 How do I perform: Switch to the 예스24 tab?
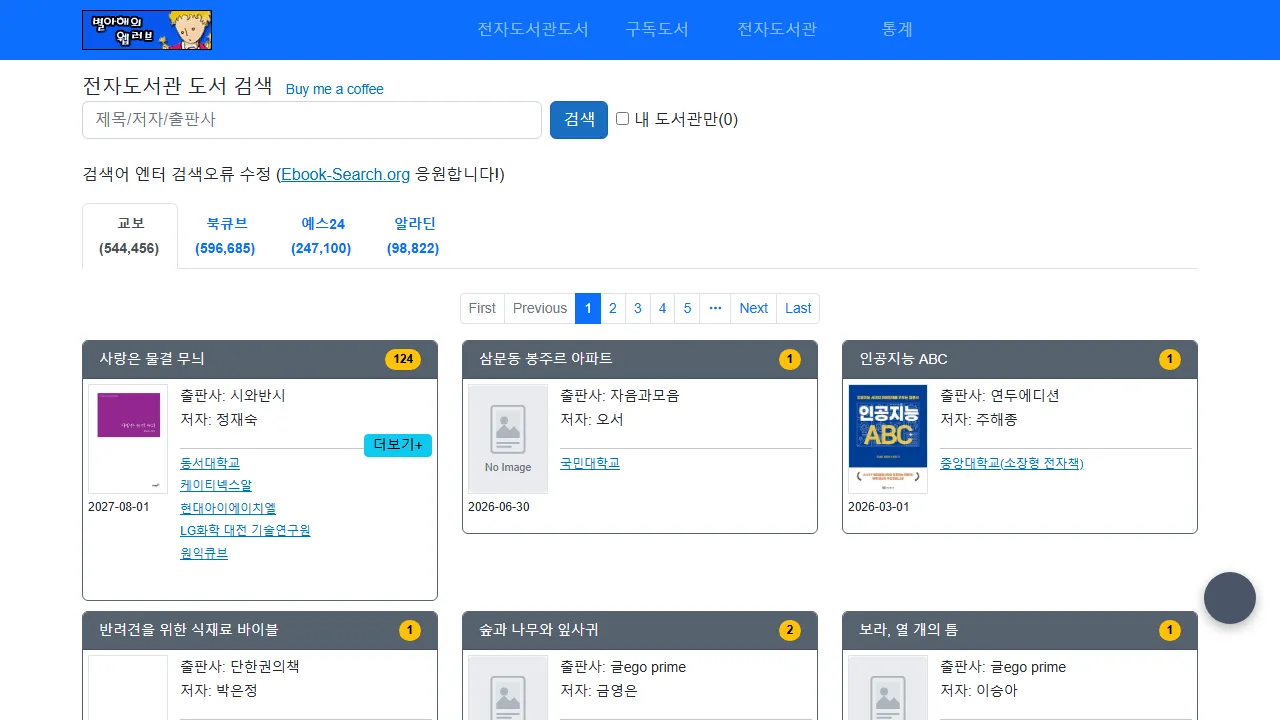pos(321,236)
